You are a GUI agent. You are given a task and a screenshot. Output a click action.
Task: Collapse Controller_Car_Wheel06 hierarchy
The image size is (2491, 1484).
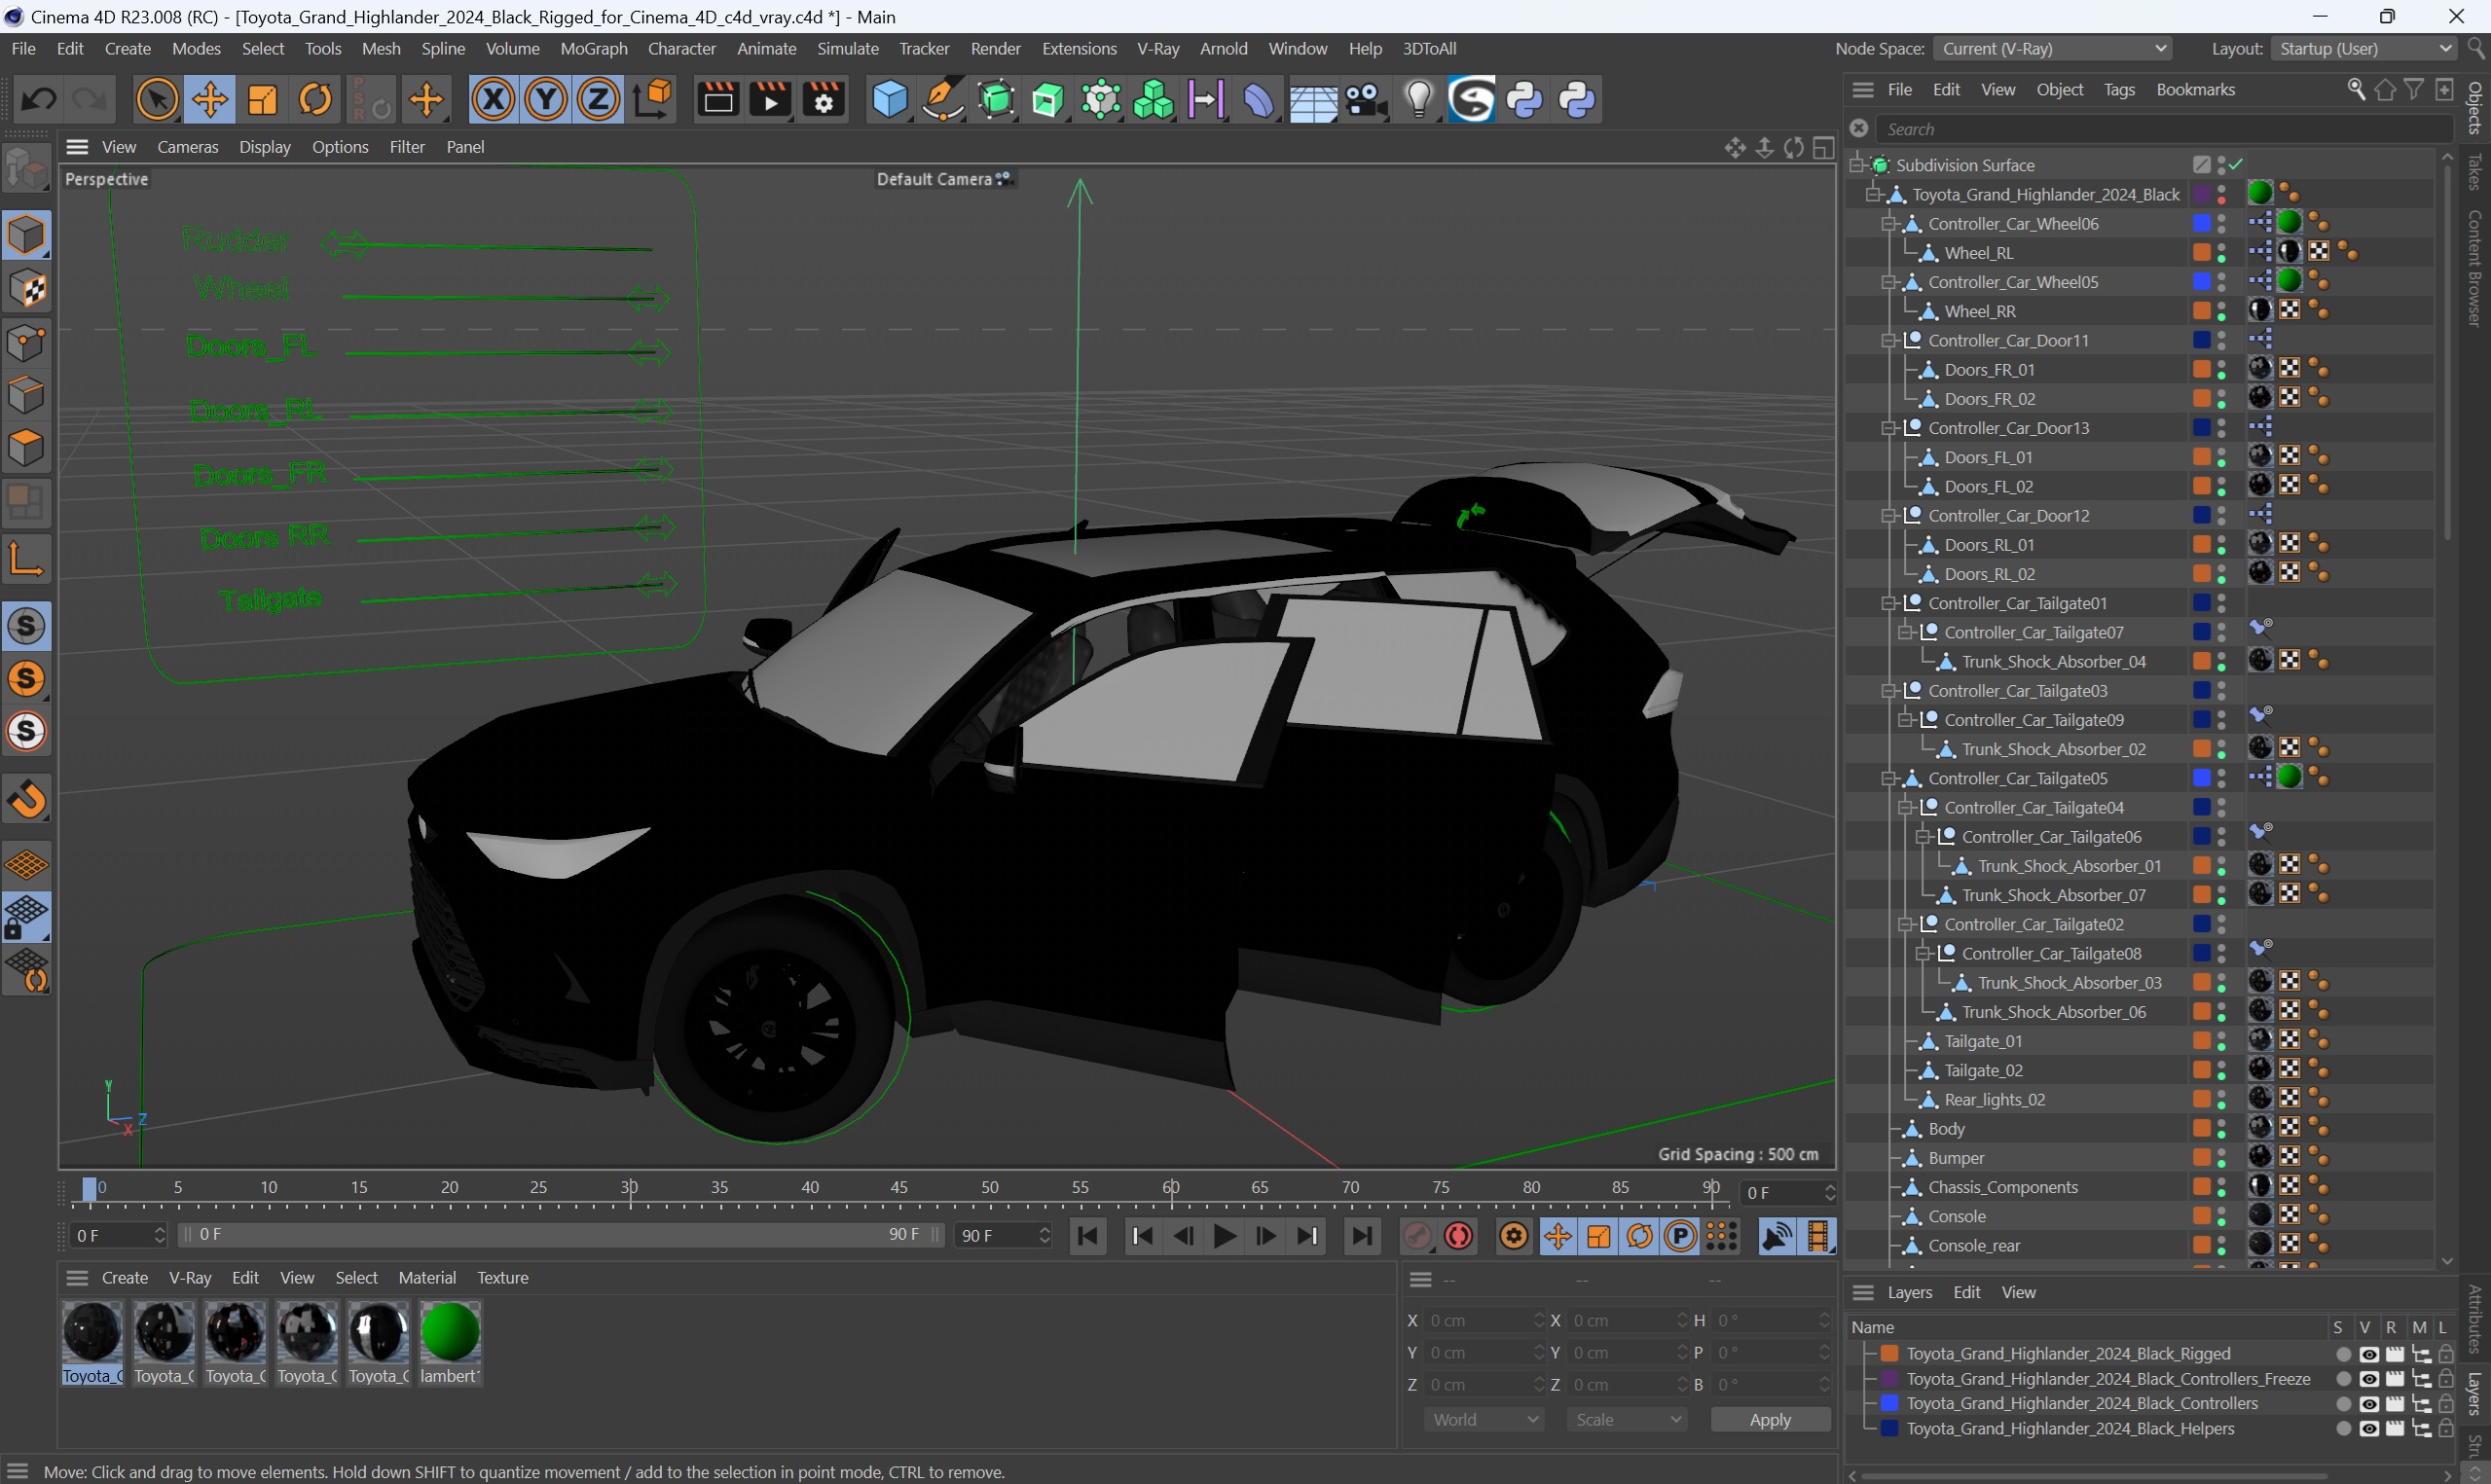tap(1889, 224)
